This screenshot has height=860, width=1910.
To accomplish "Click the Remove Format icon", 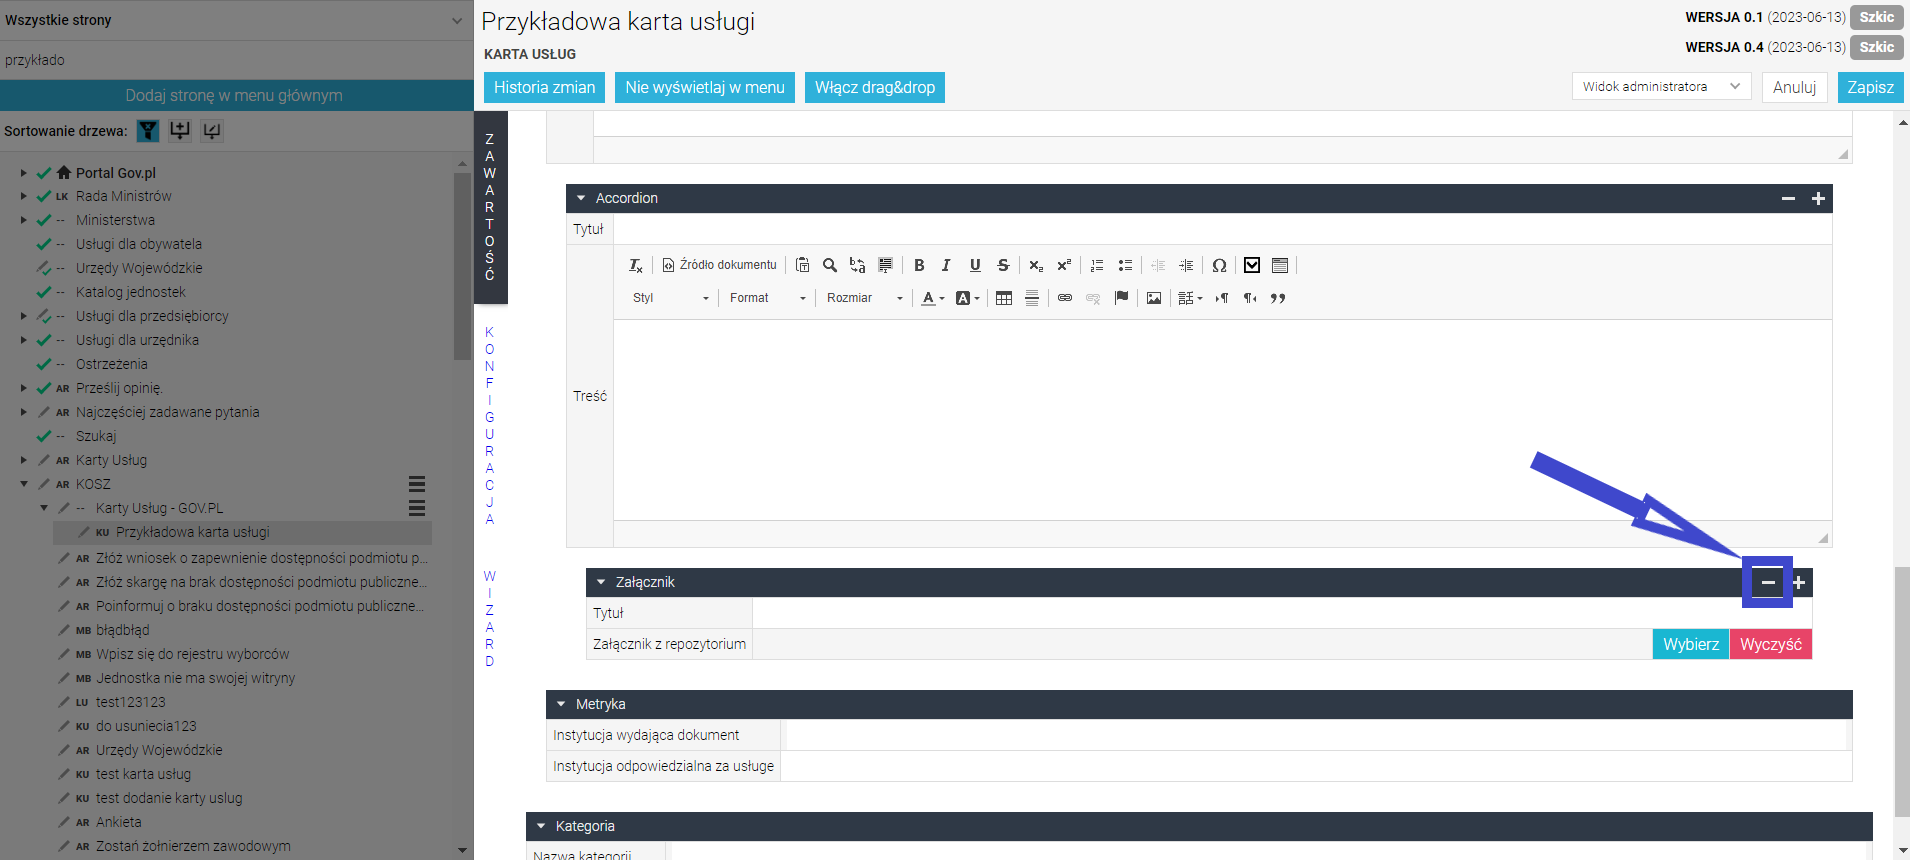I will 636,265.
